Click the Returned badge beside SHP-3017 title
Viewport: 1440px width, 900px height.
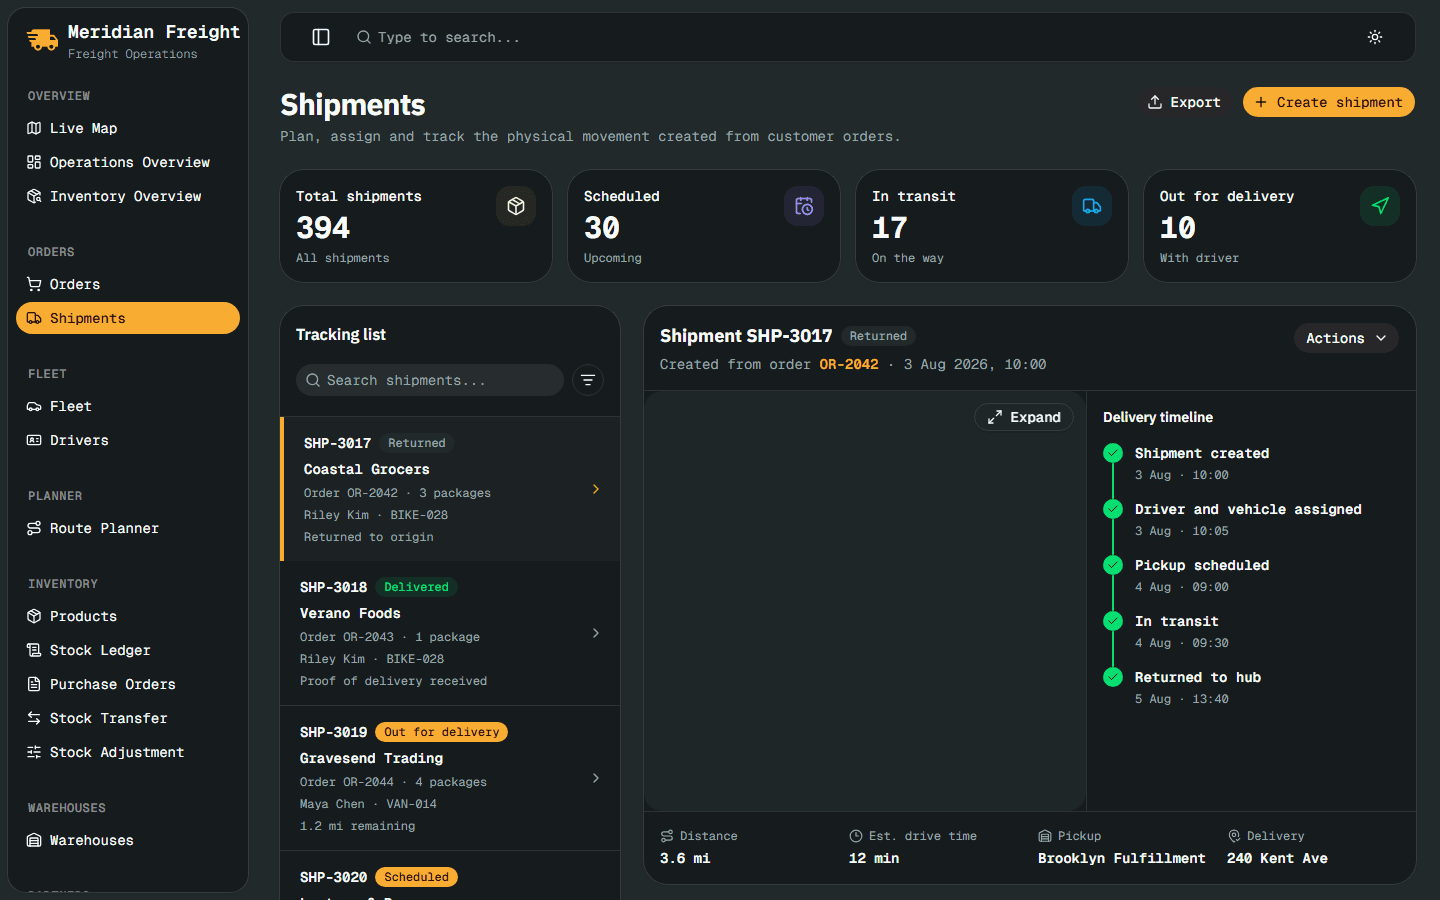pos(878,336)
